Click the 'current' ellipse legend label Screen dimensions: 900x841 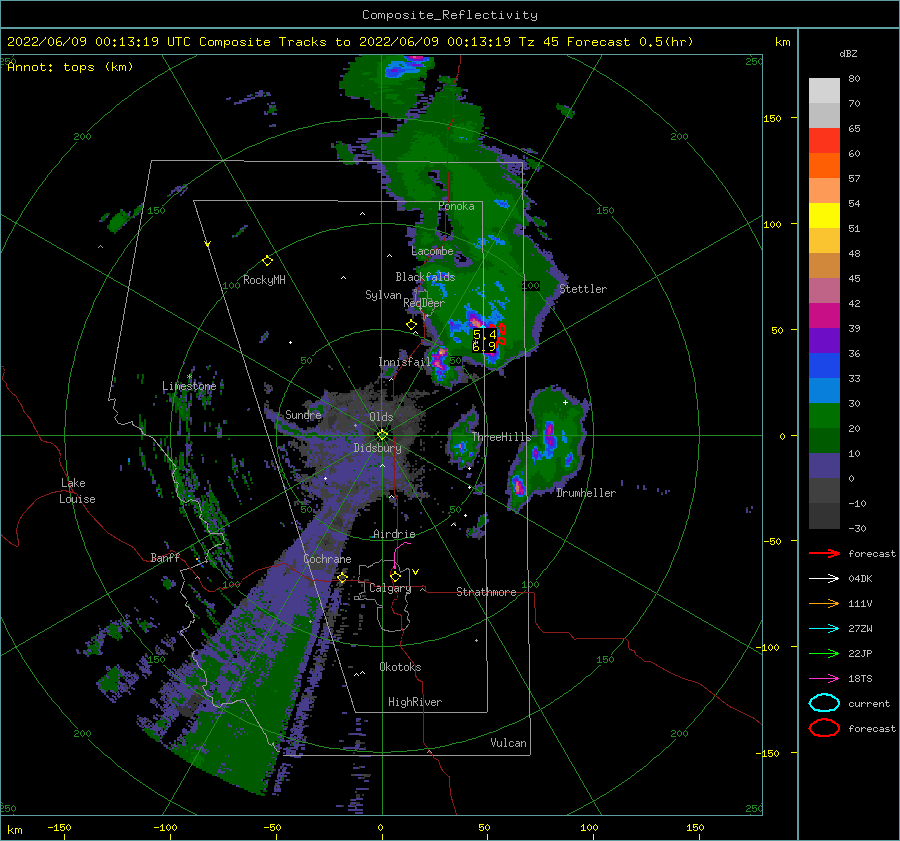coord(869,703)
